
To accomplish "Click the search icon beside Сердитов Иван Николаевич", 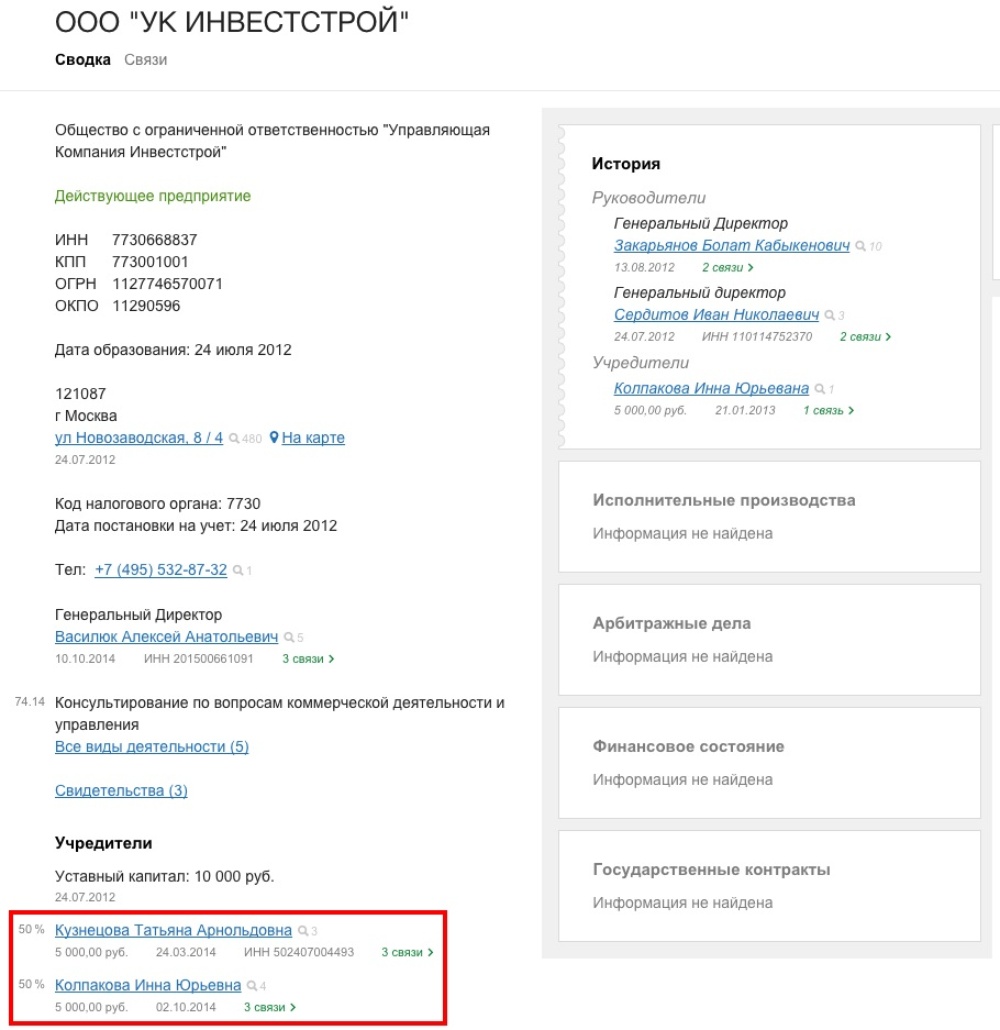I will pyautogui.click(x=829, y=316).
